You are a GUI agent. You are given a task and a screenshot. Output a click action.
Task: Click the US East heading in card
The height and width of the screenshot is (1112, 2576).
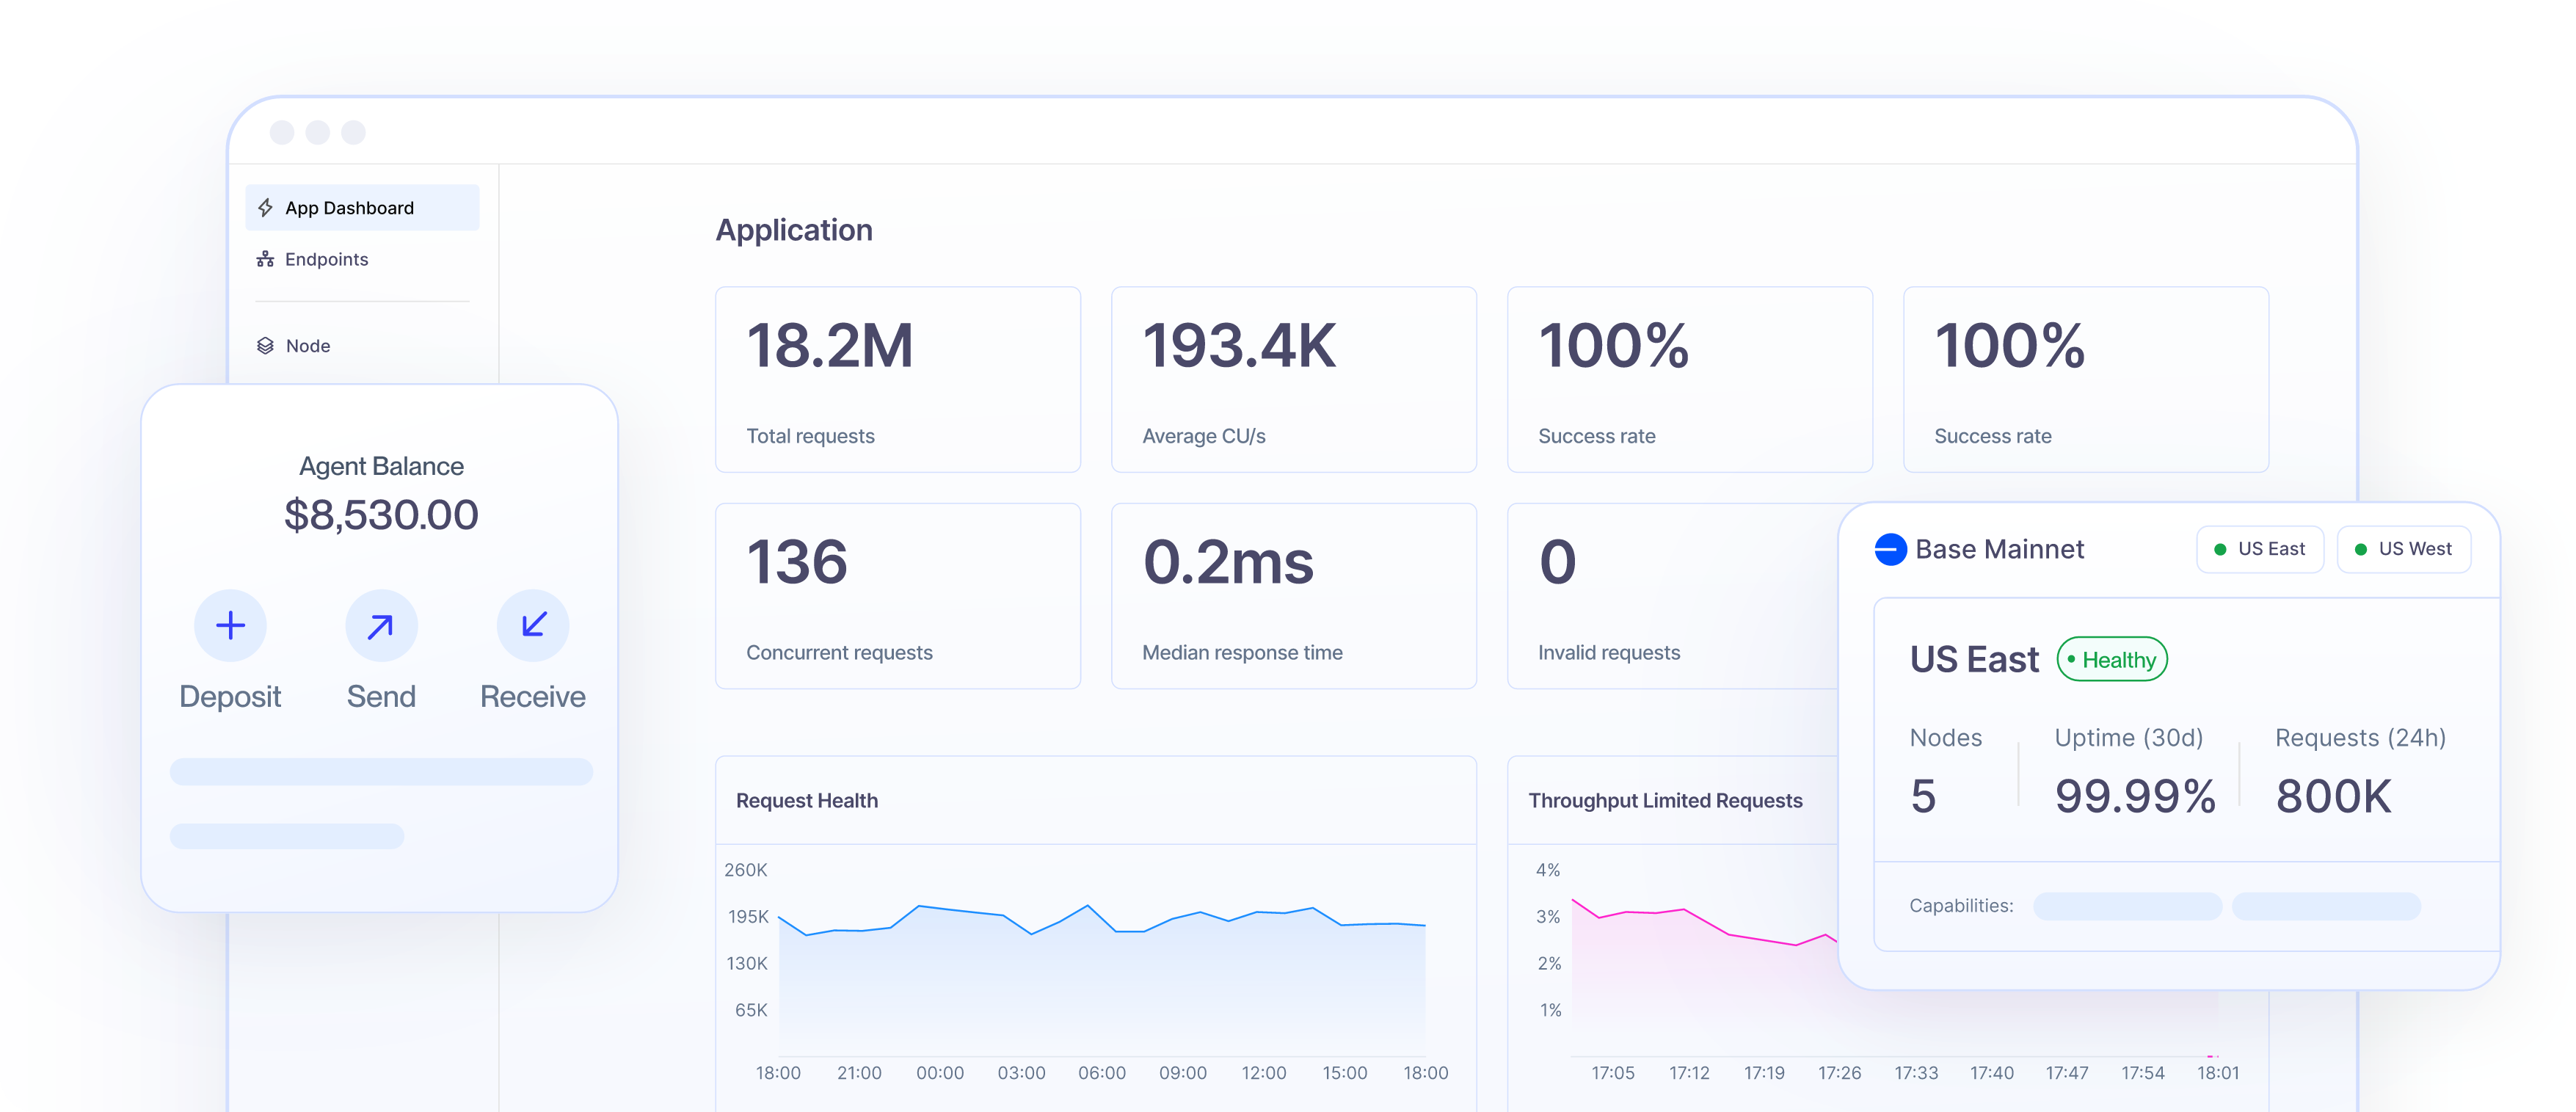pos(1974,660)
